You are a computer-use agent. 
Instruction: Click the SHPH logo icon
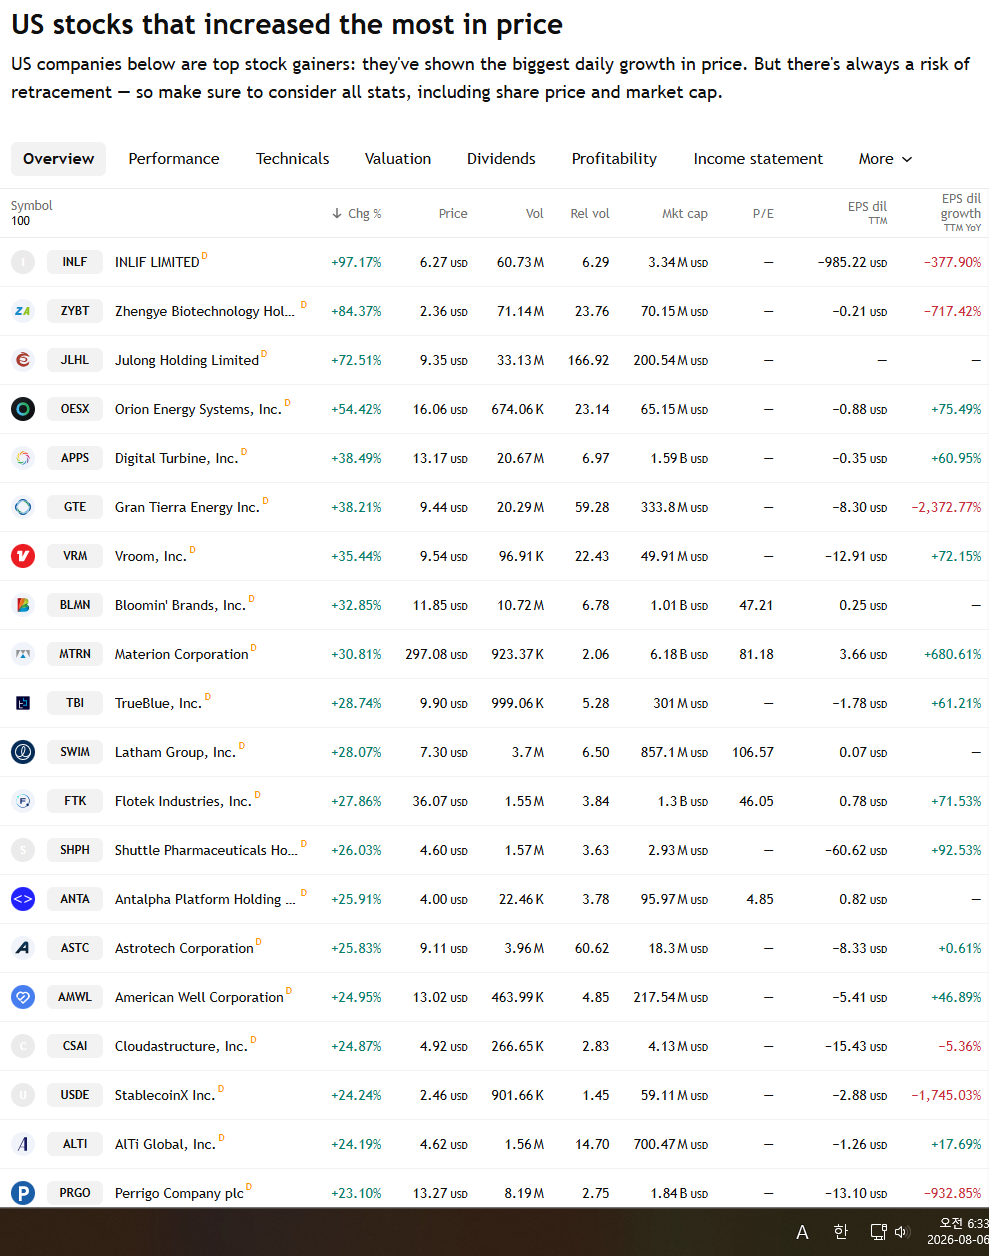tap(23, 850)
